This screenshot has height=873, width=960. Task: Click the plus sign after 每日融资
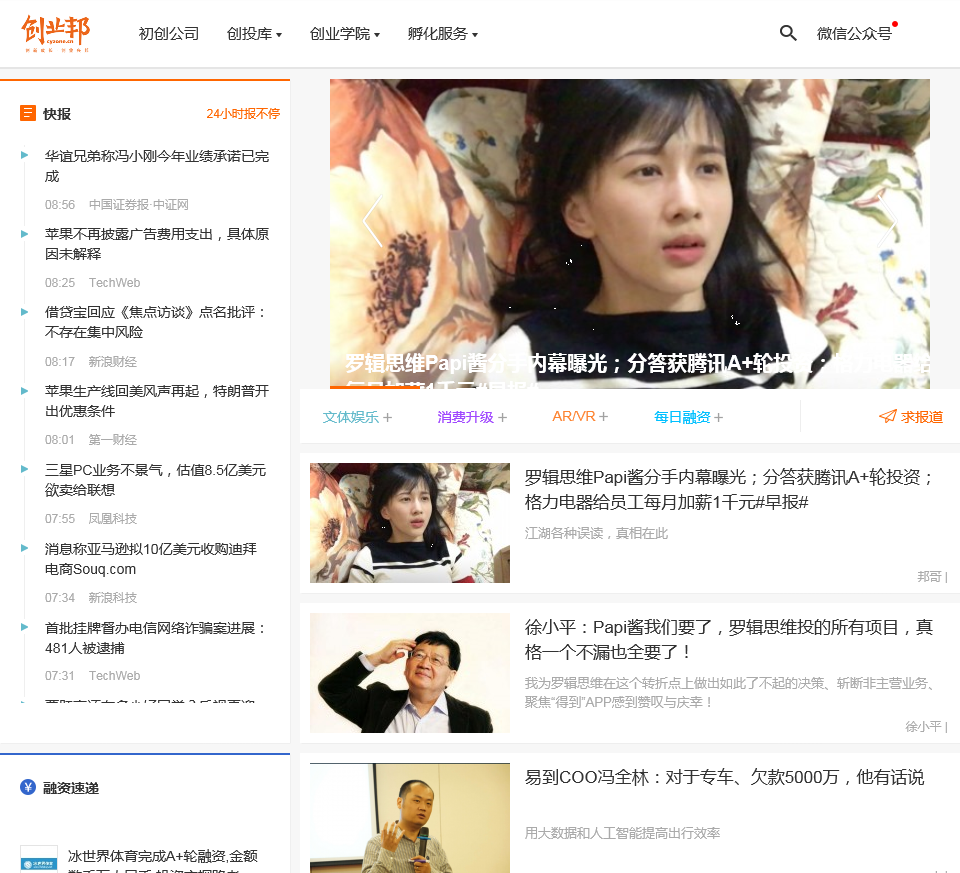(718, 418)
